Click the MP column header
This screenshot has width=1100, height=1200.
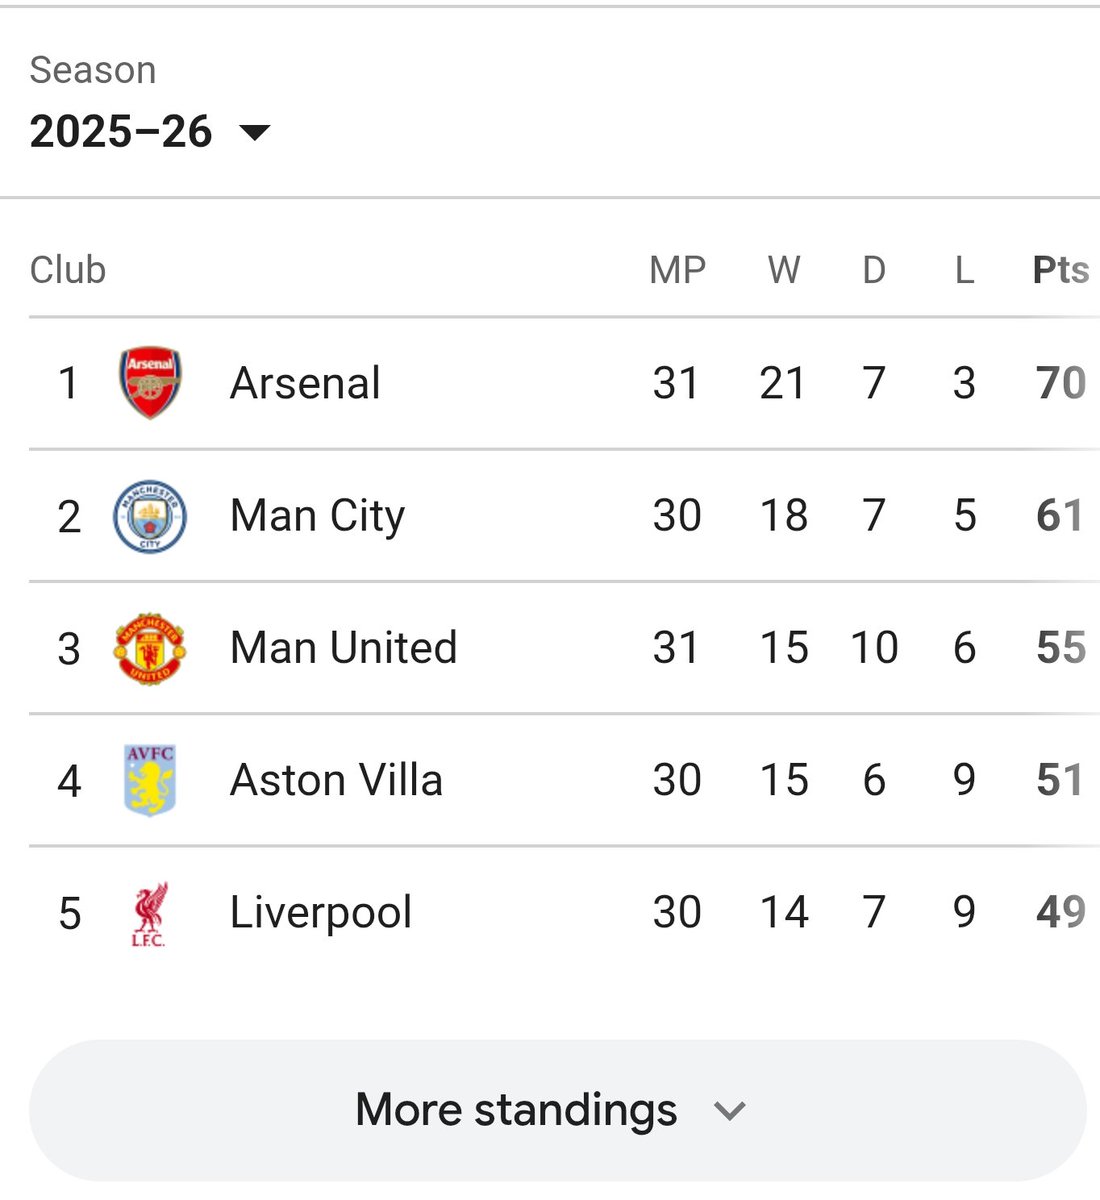(677, 270)
